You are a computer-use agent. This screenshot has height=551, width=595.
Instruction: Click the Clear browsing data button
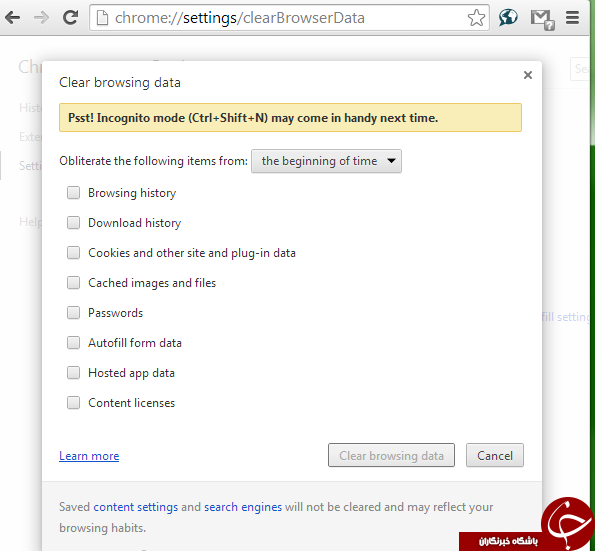[391, 455]
